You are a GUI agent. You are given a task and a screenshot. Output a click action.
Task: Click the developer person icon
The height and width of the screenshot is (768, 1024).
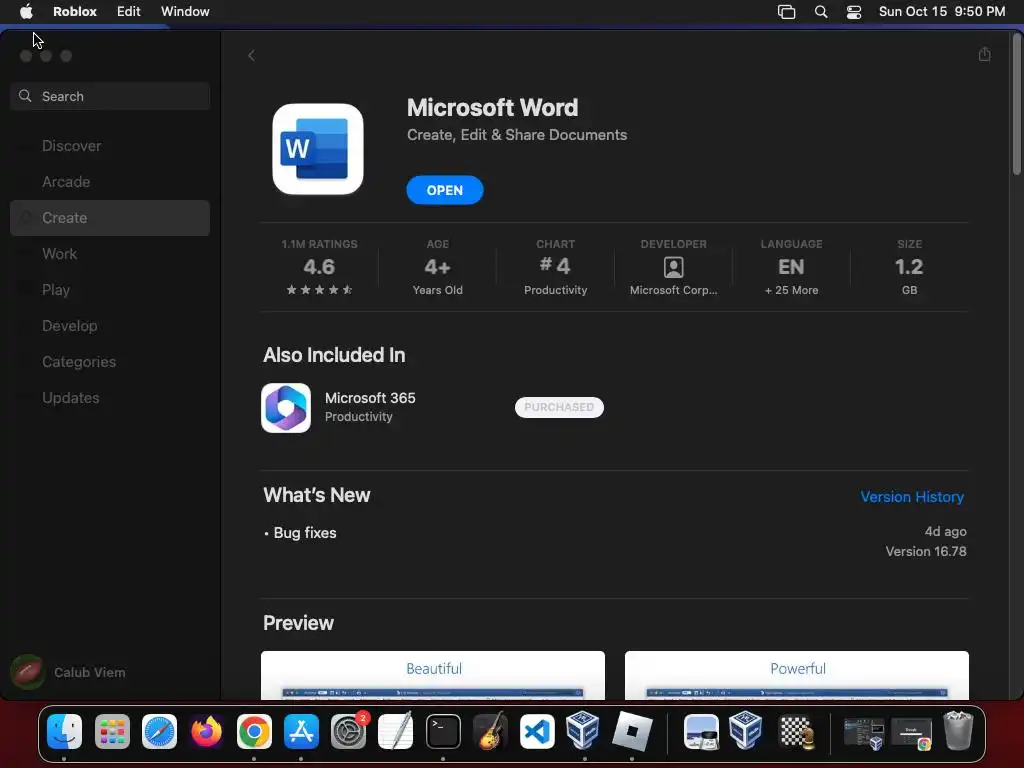(673, 267)
